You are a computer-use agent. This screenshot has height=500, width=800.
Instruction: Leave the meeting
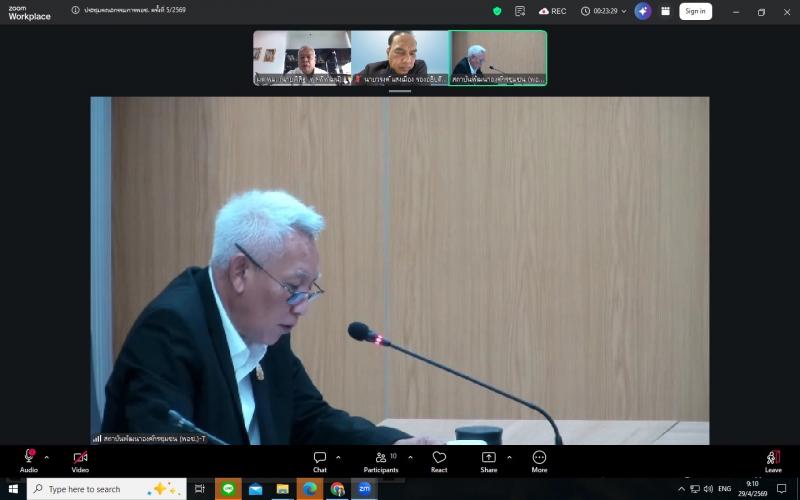pos(773,461)
